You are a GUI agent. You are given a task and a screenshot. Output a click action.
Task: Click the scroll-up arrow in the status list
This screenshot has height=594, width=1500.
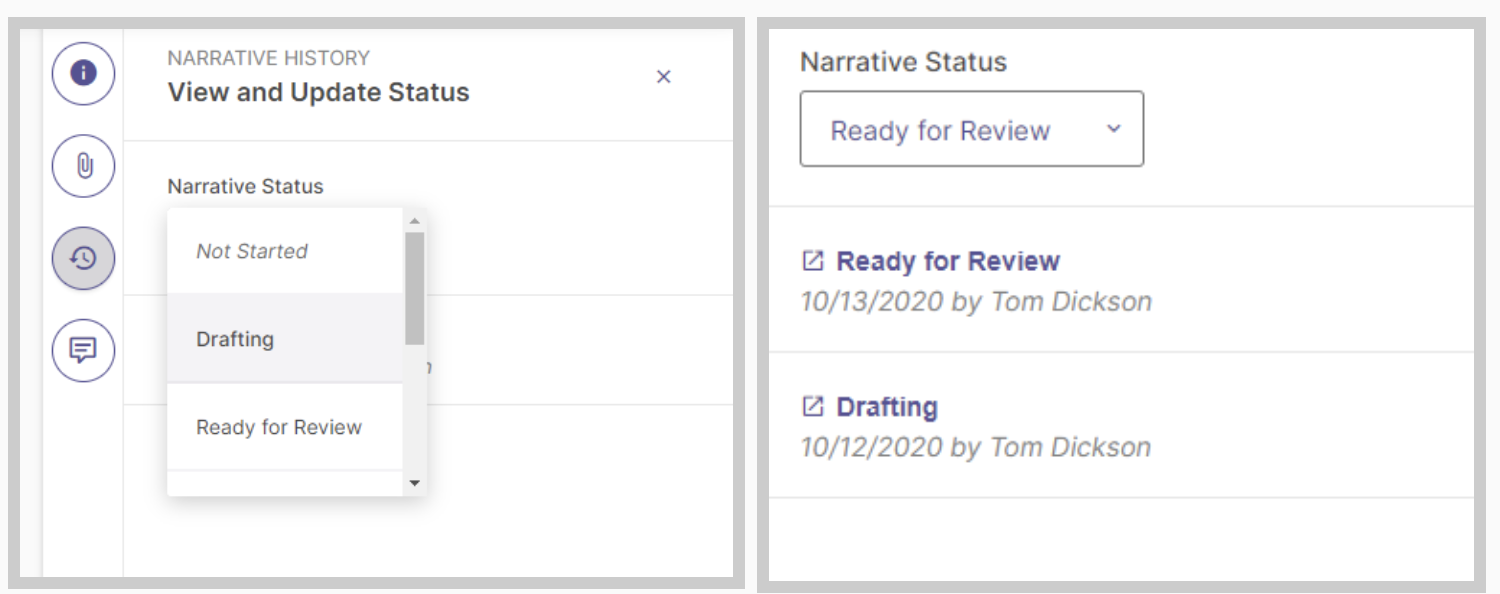(414, 220)
